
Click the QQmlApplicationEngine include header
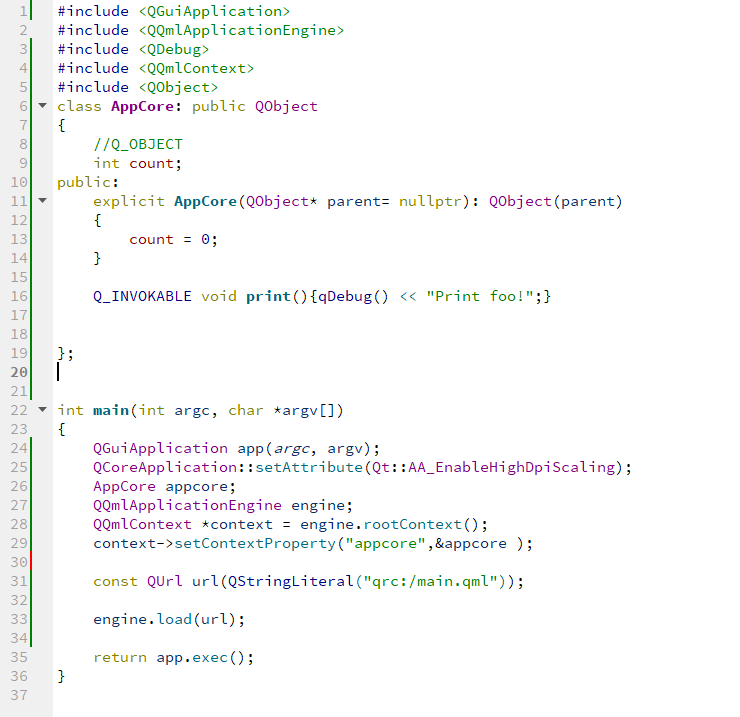pyautogui.click(x=241, y=30)
